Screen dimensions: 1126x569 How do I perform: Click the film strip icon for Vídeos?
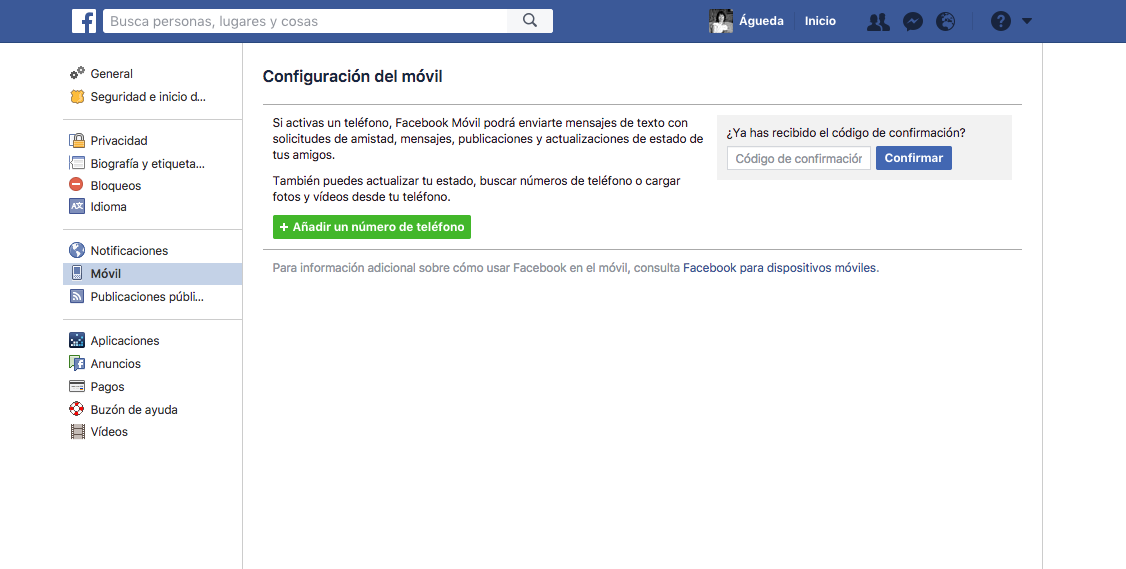click(x=77, y=432)
